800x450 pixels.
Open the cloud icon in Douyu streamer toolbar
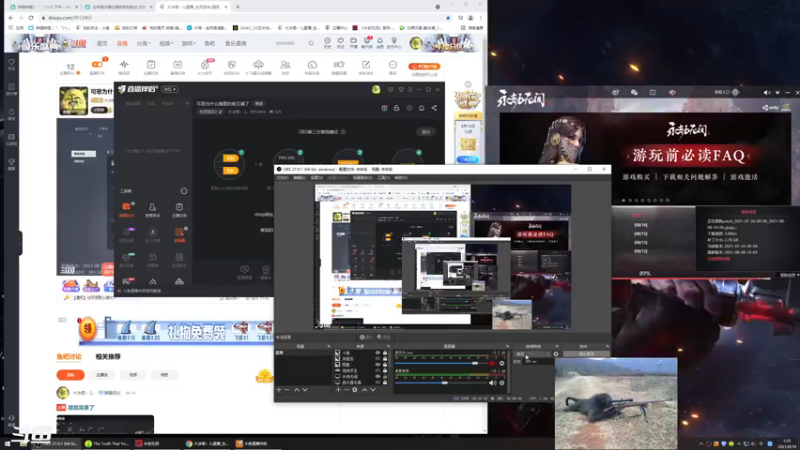[x=258, y=67]
